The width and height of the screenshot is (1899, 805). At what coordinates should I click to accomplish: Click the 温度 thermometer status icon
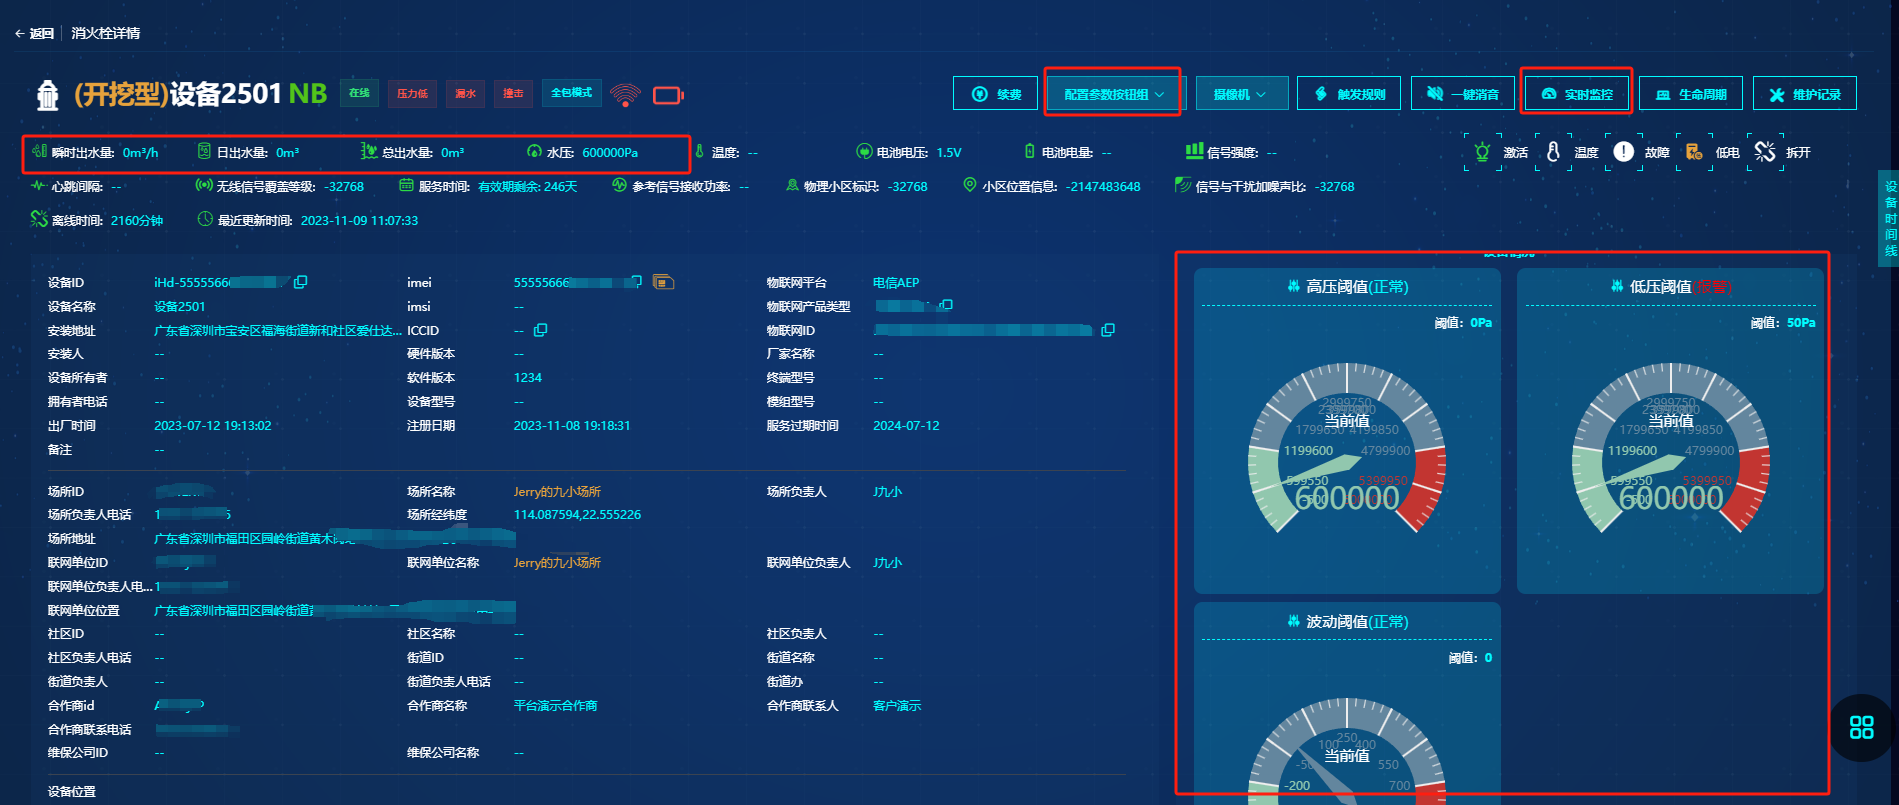tap(1553, 152)
